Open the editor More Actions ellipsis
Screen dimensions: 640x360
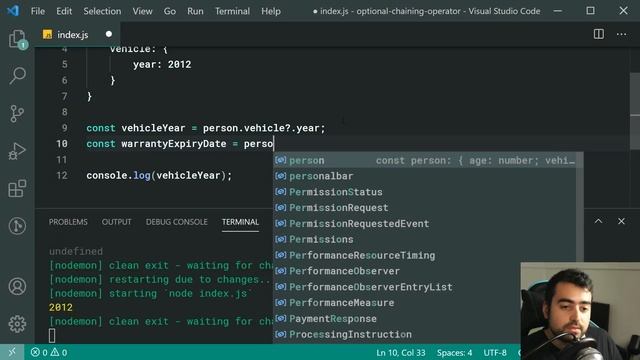pos(621,34)
